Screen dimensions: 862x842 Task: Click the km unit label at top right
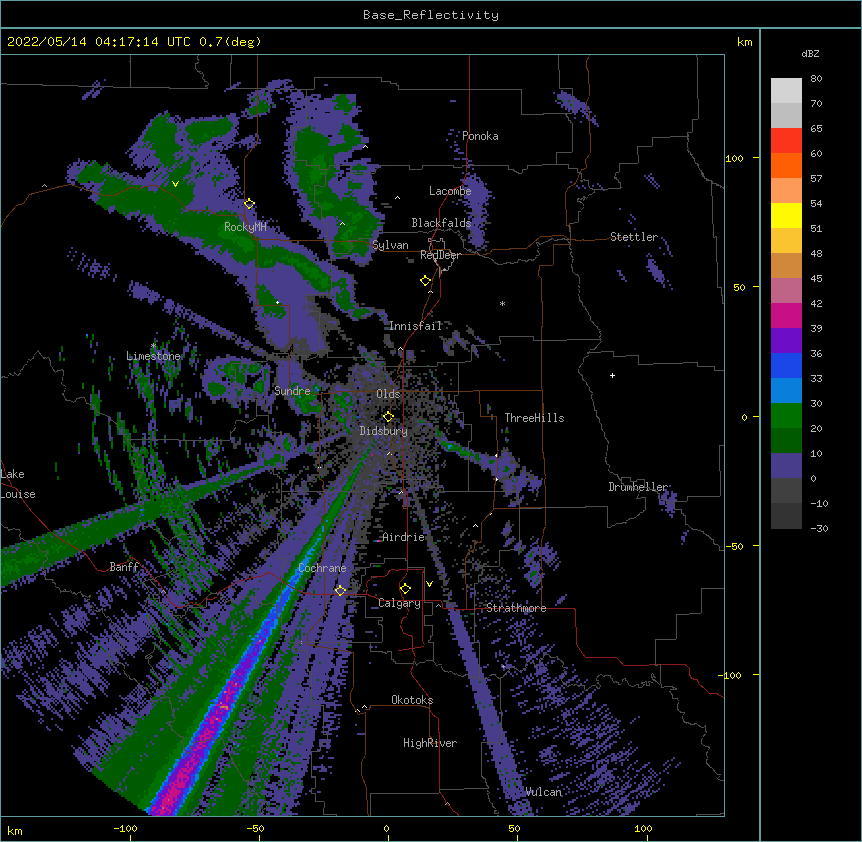[x=744, y=42]
